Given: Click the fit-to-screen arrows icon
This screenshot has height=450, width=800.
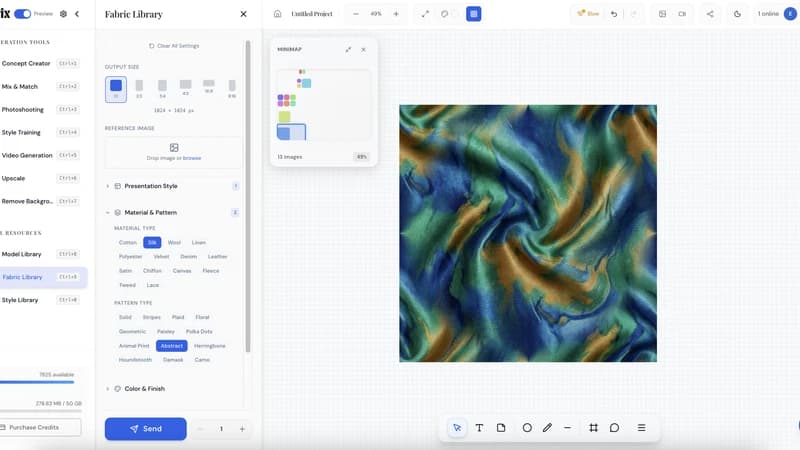Looking at the screenshot, I should pos(425,14).
